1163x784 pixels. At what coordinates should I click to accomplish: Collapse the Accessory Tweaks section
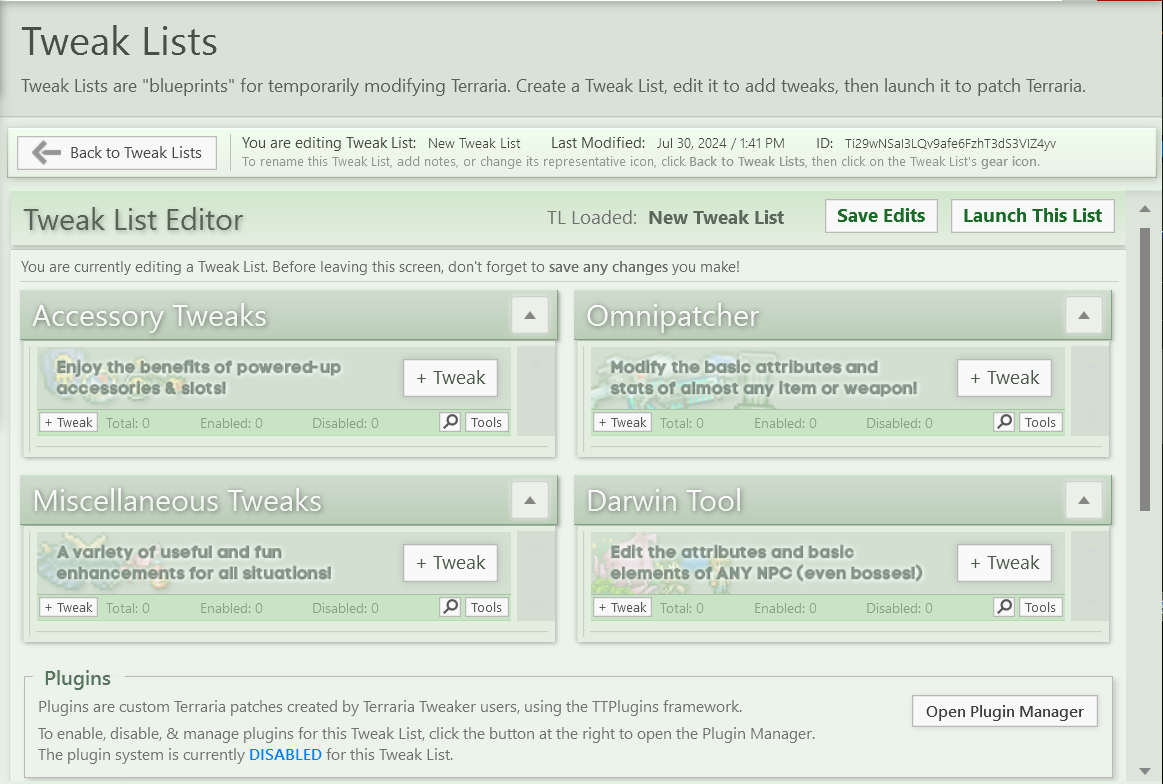[x=529, y=316]
